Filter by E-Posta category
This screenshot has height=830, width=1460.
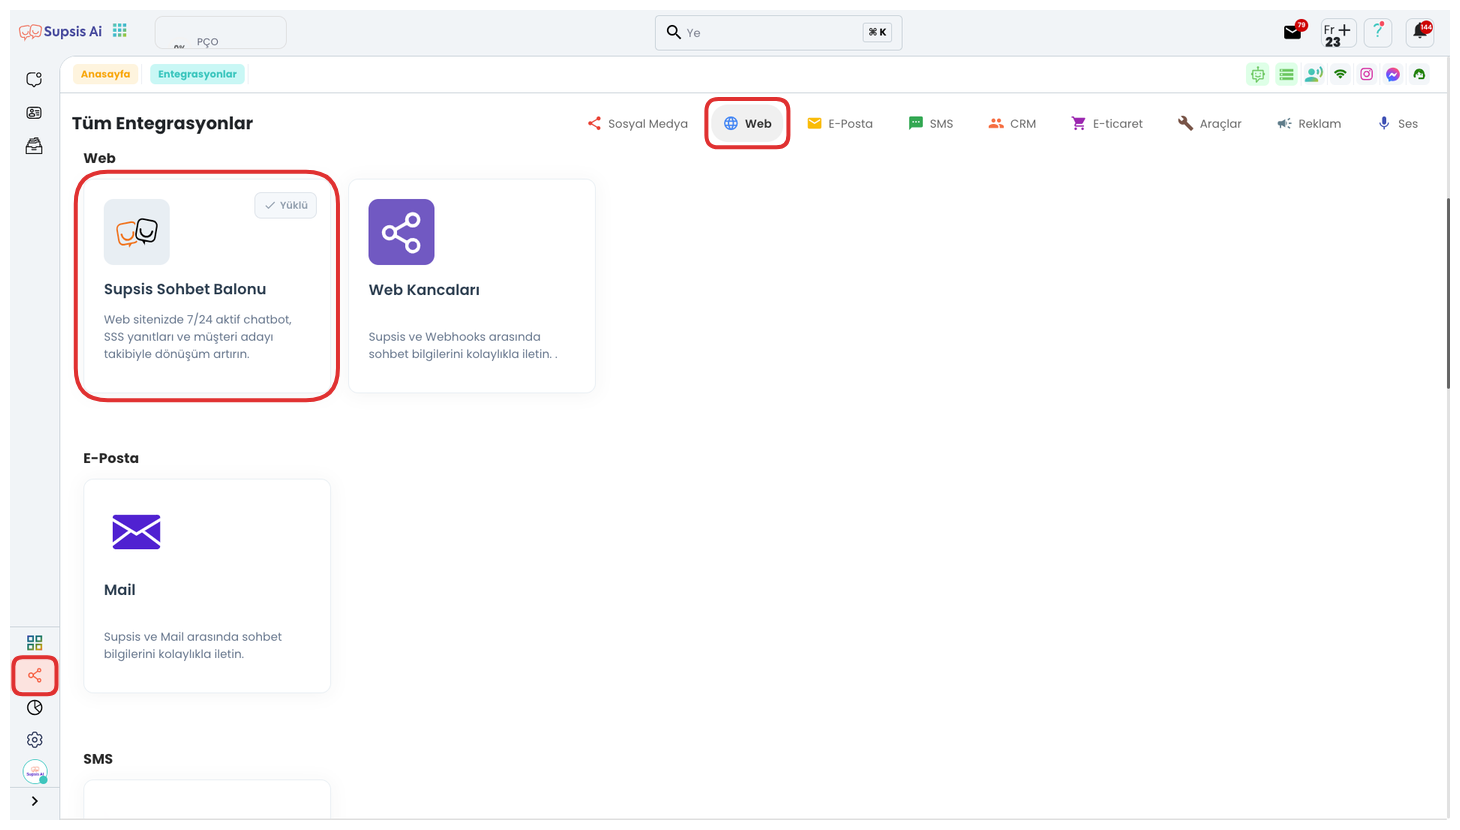point(840,124)
